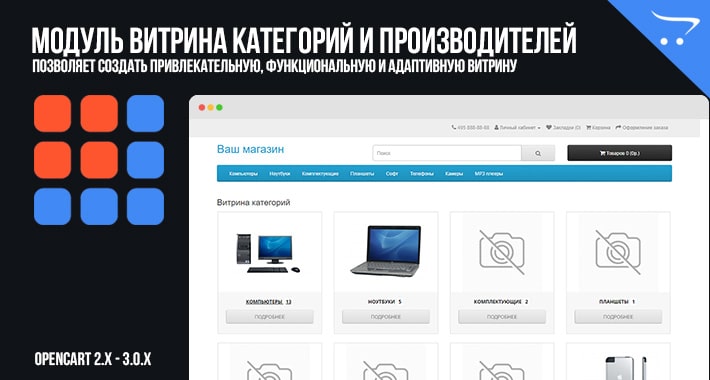Open wishlist via the heart Закладки link
Screen dimensions: 710x380
coord(563,128)
